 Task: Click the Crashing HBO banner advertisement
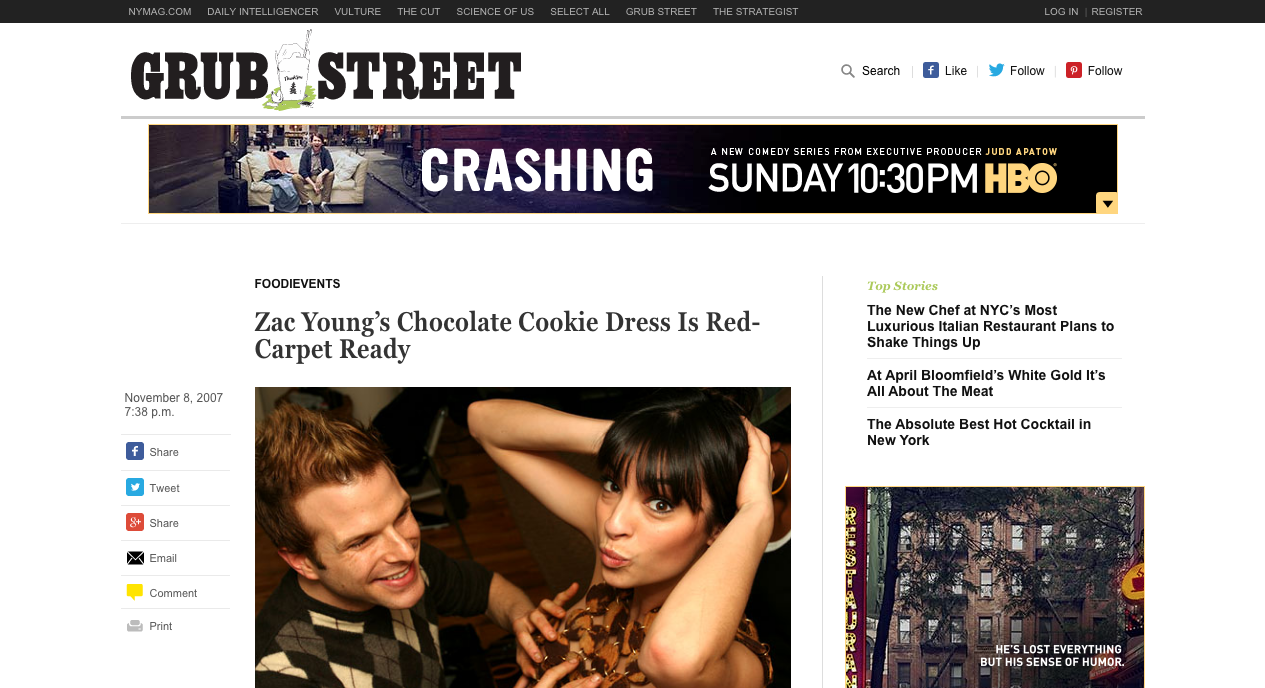(x=633, y=169)
